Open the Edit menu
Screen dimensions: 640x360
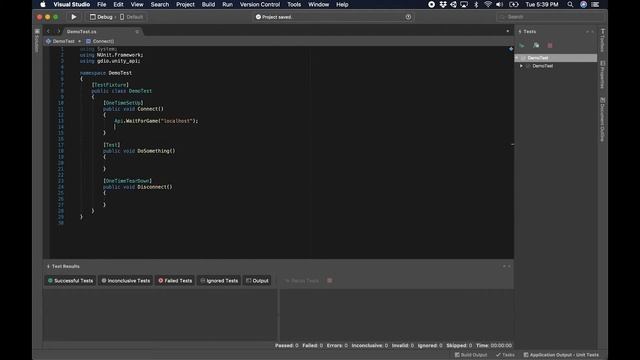coord(118,4)
